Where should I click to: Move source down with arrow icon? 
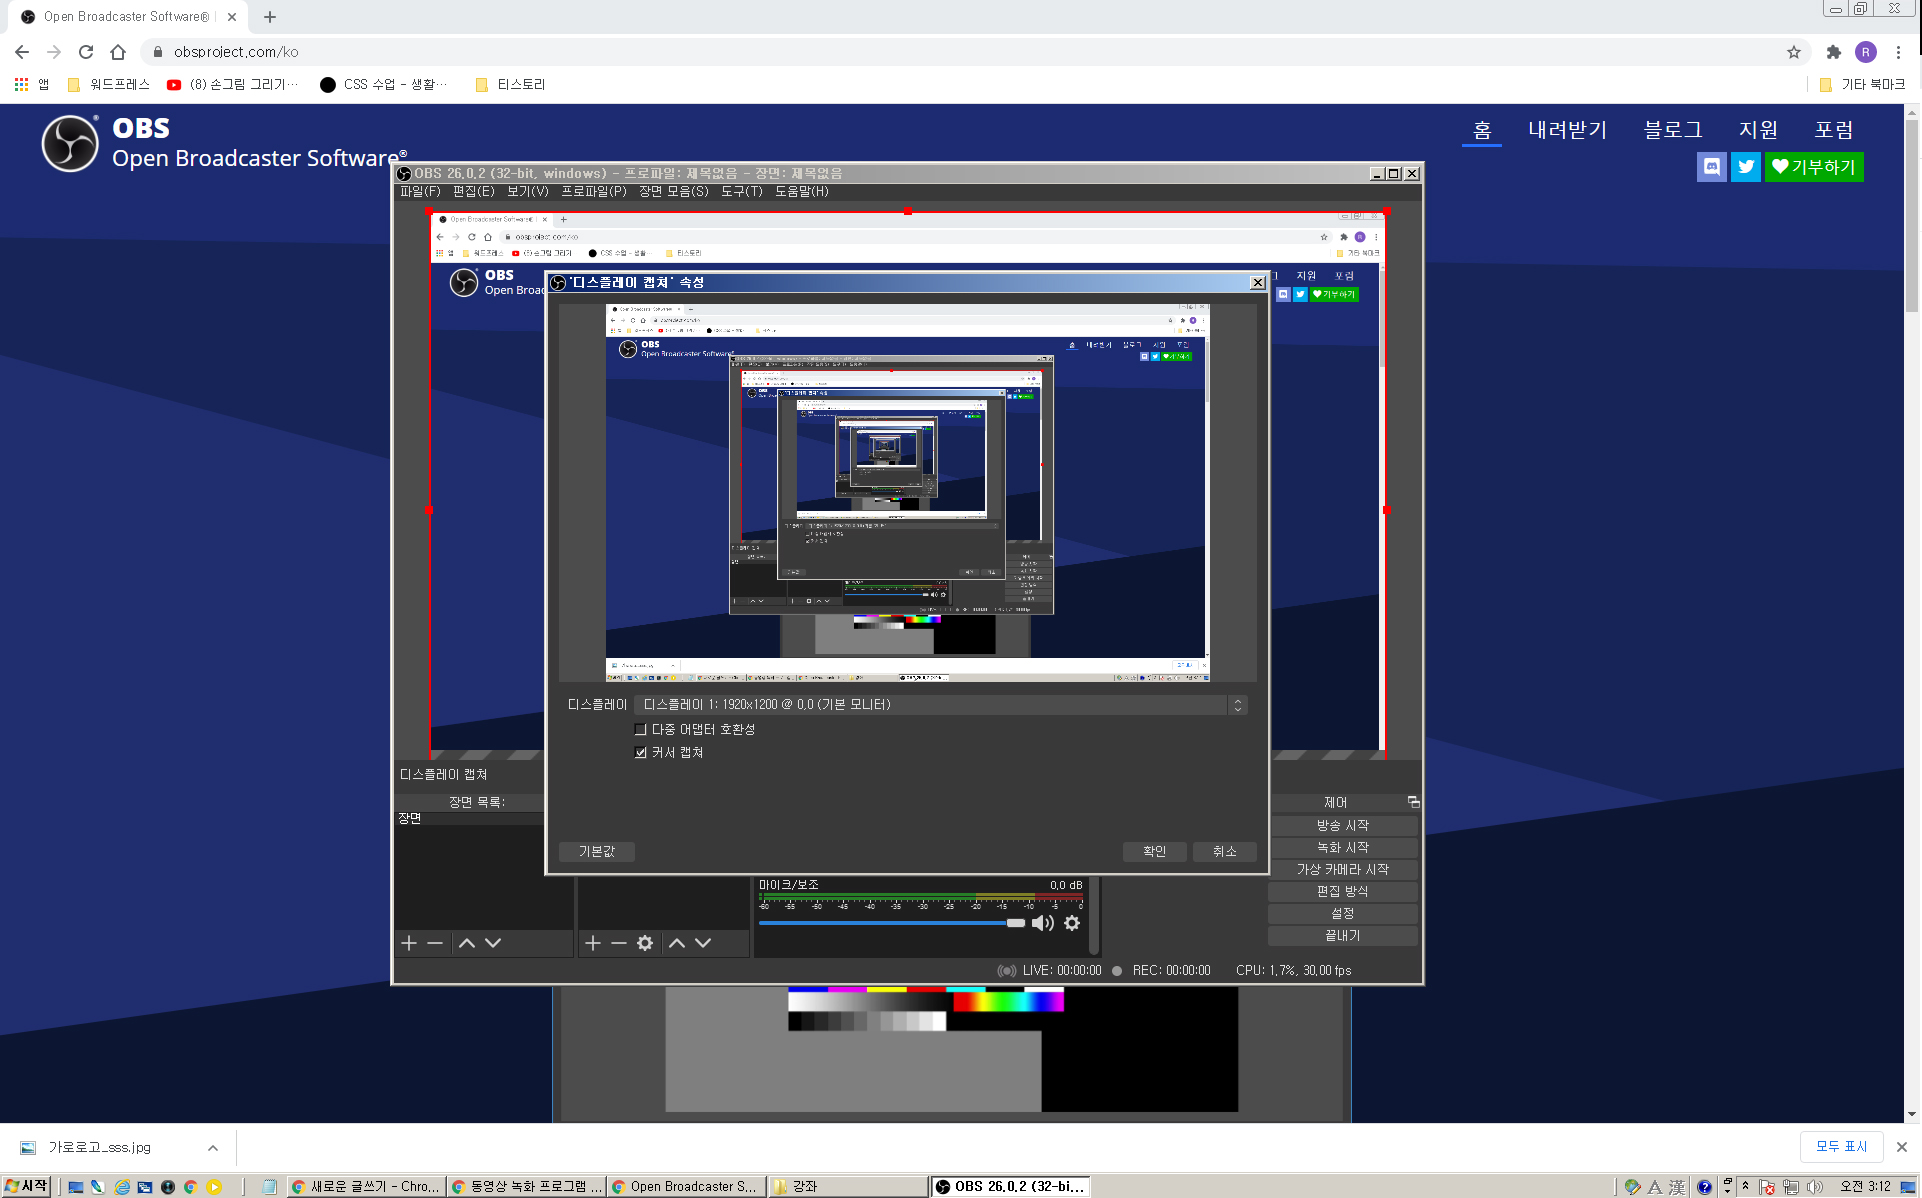click(x=703, y=943)
